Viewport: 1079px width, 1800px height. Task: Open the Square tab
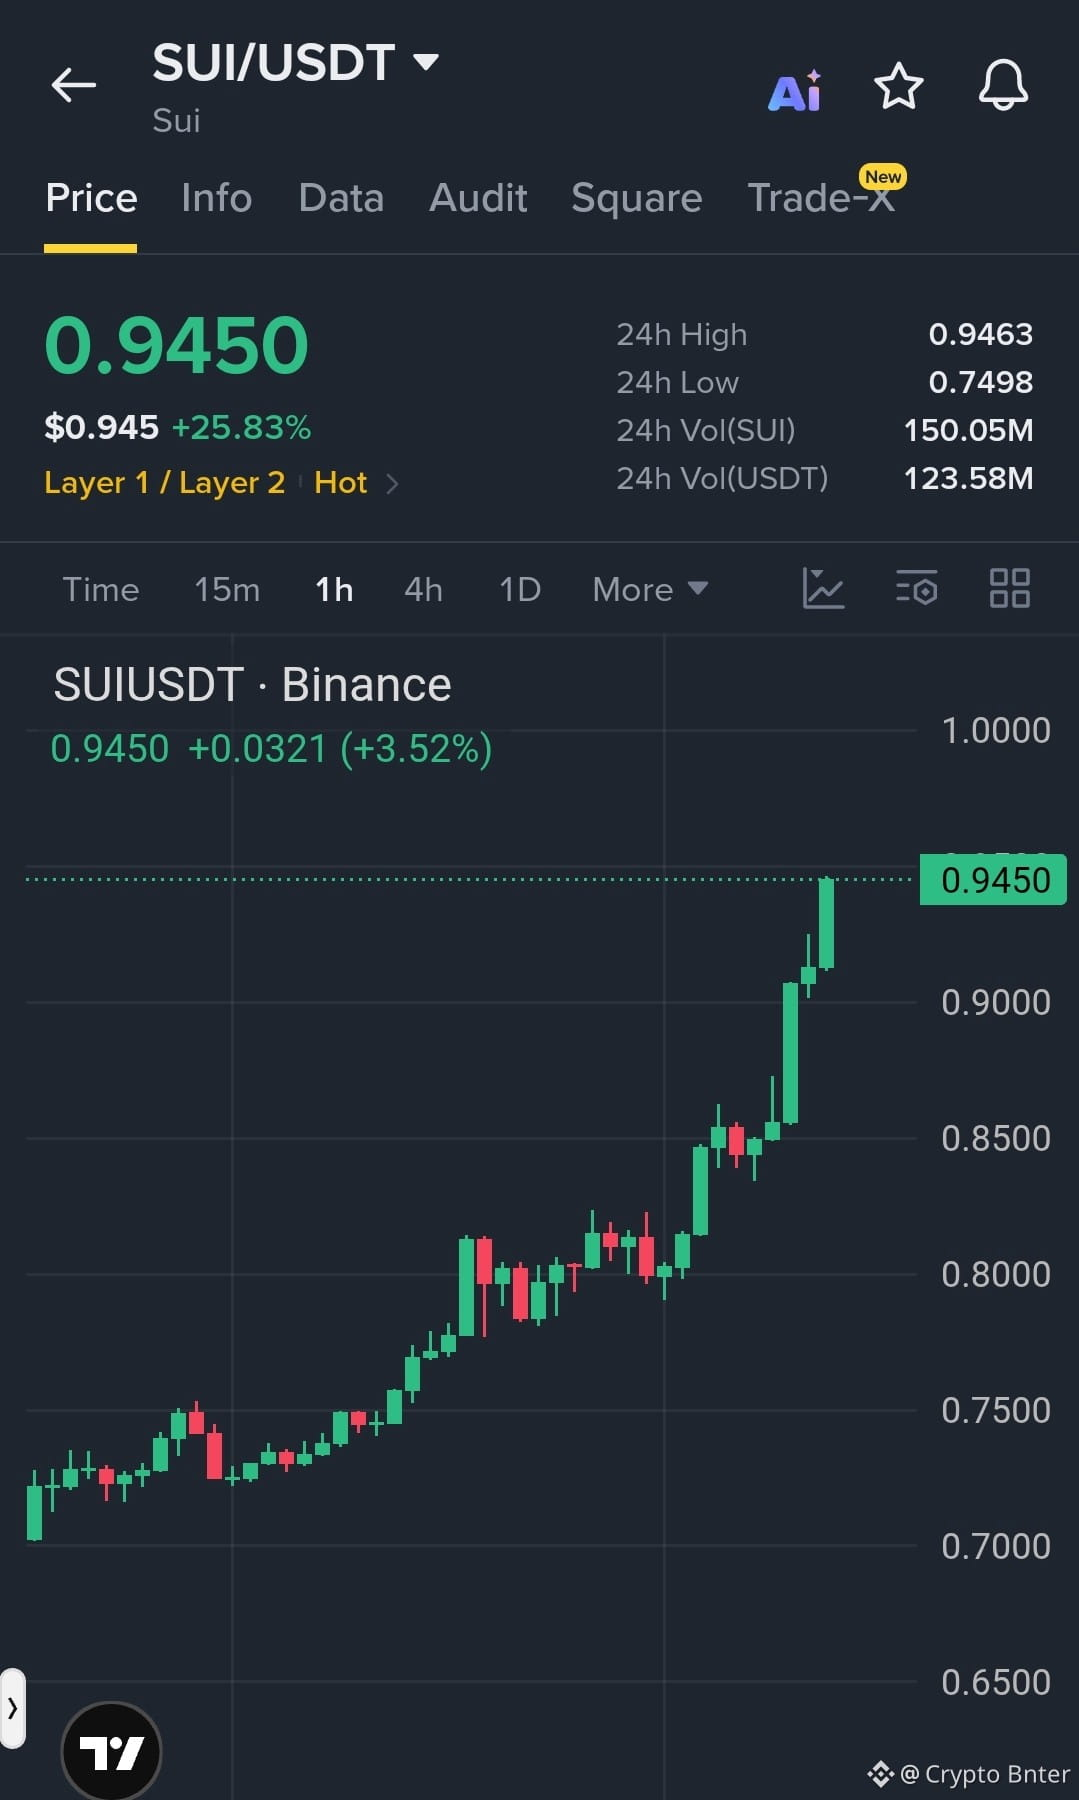click(636, 197)
